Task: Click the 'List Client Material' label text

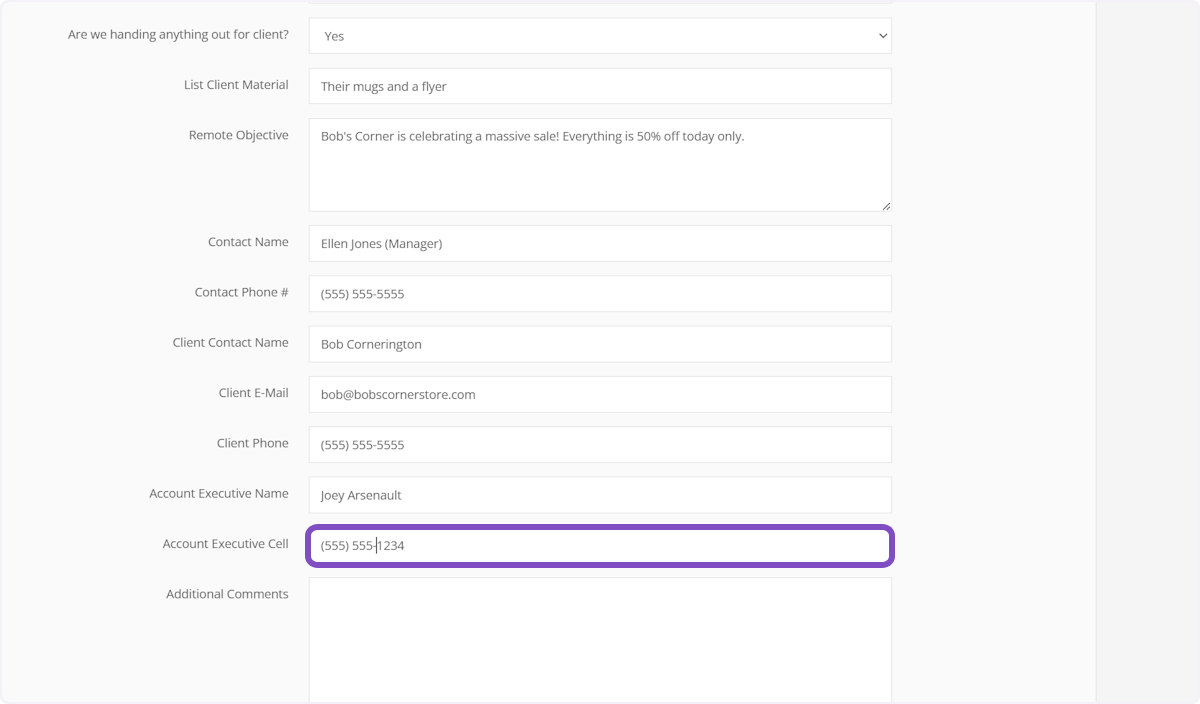Action: pyautogui.click(x=236, y=85)
